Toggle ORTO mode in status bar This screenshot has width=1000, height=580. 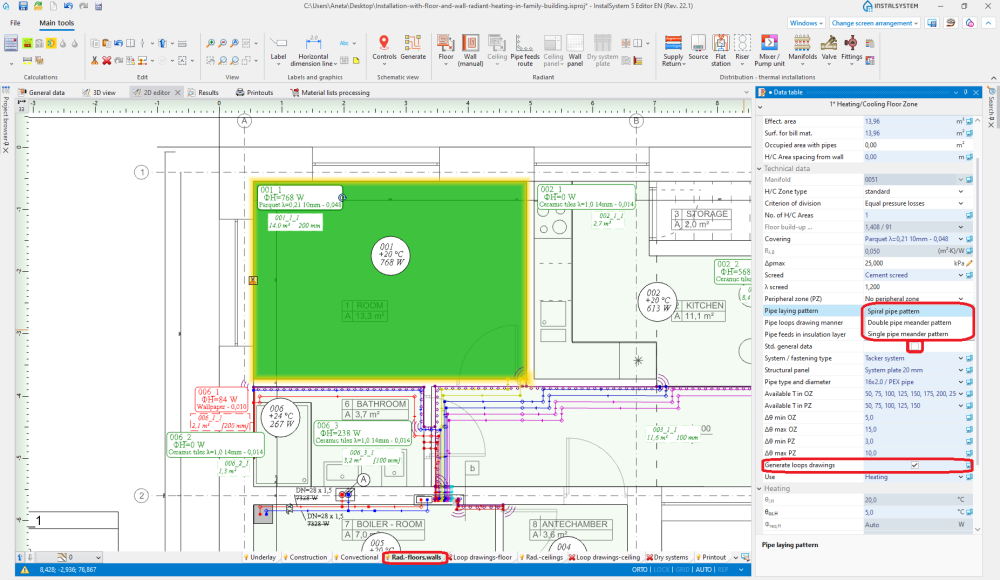click(x=640, y=570)
